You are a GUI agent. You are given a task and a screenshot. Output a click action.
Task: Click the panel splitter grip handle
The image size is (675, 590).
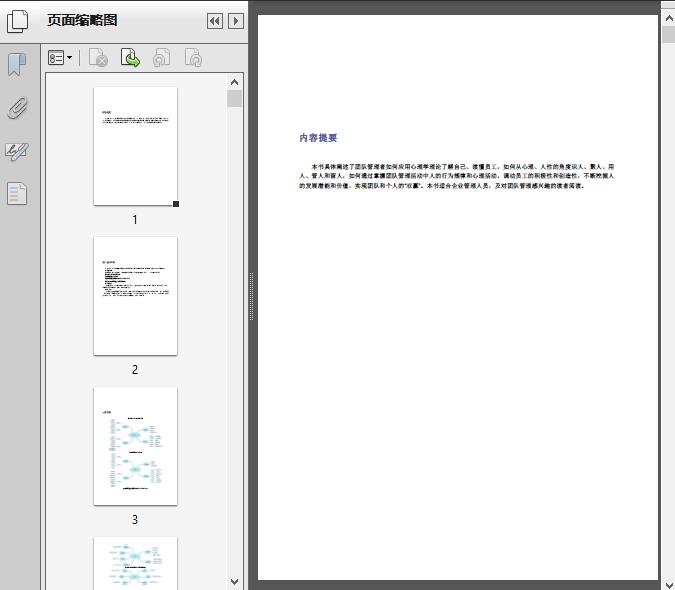point(251,296)
